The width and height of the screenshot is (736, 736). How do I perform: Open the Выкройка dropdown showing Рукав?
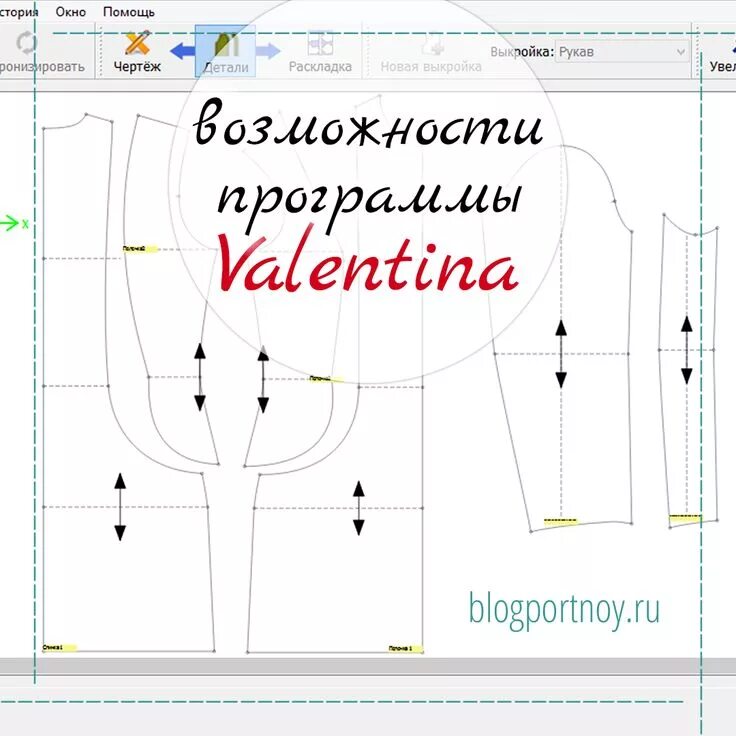coord(622,52)
